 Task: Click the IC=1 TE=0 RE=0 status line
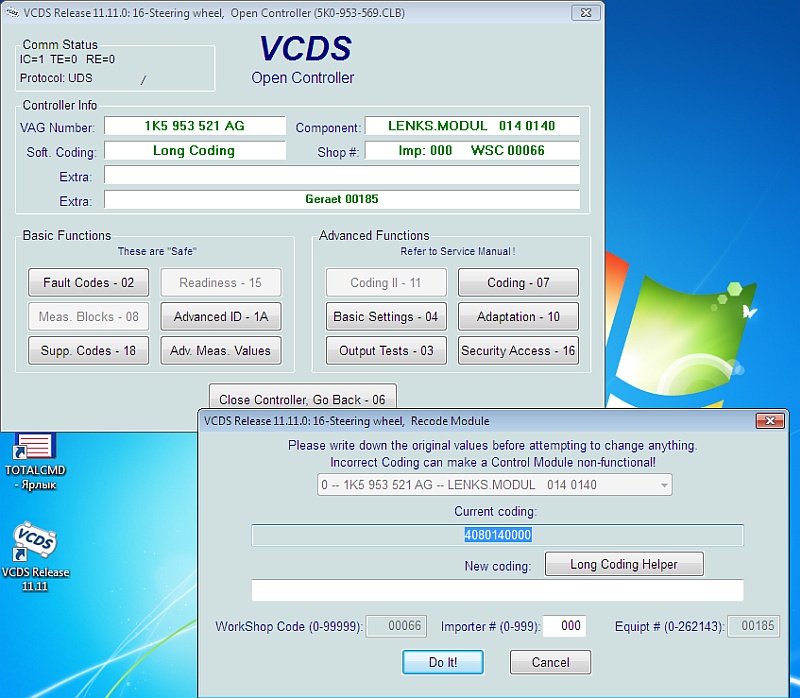[67, 59]
